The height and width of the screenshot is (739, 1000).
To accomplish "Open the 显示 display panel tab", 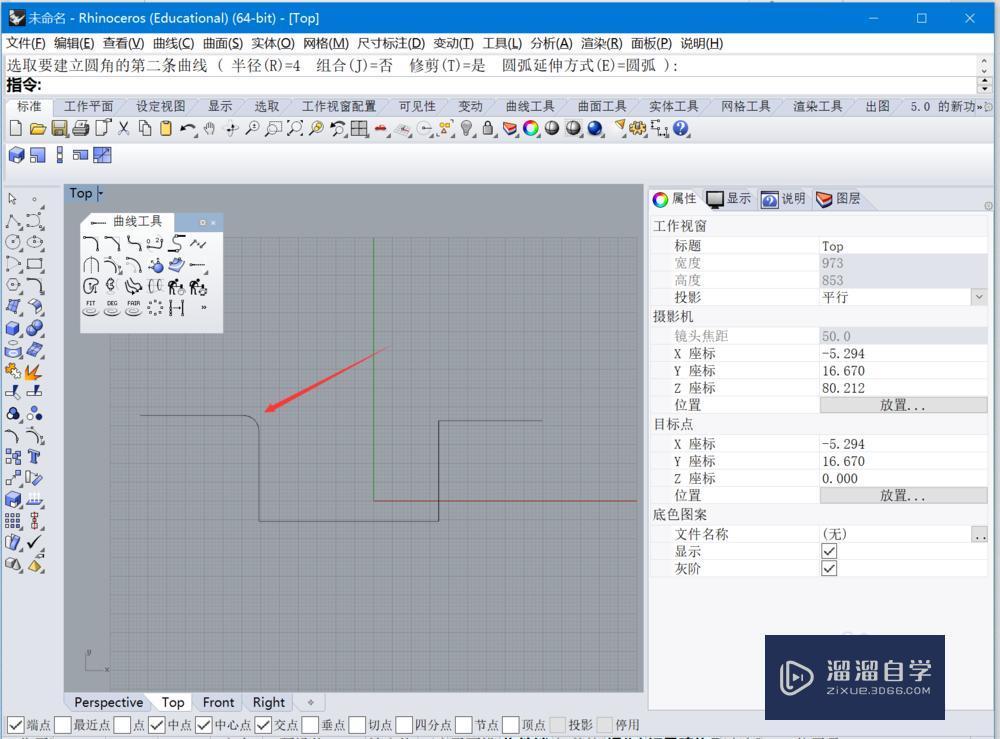I will [730, 199].
